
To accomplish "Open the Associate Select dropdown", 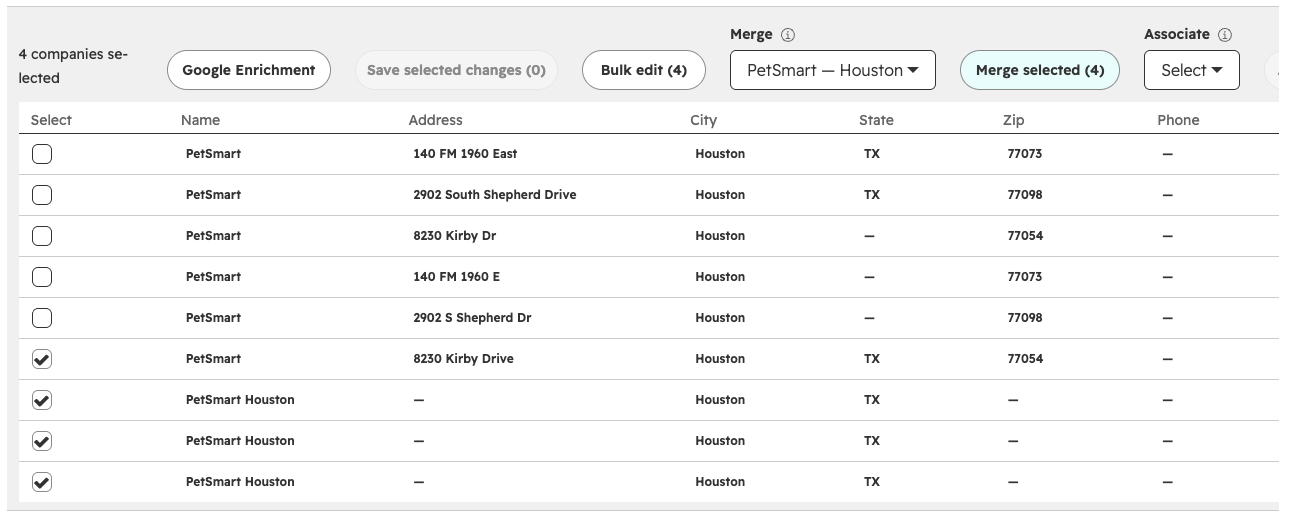I will pyautogui.click(x=1192, y=70).
